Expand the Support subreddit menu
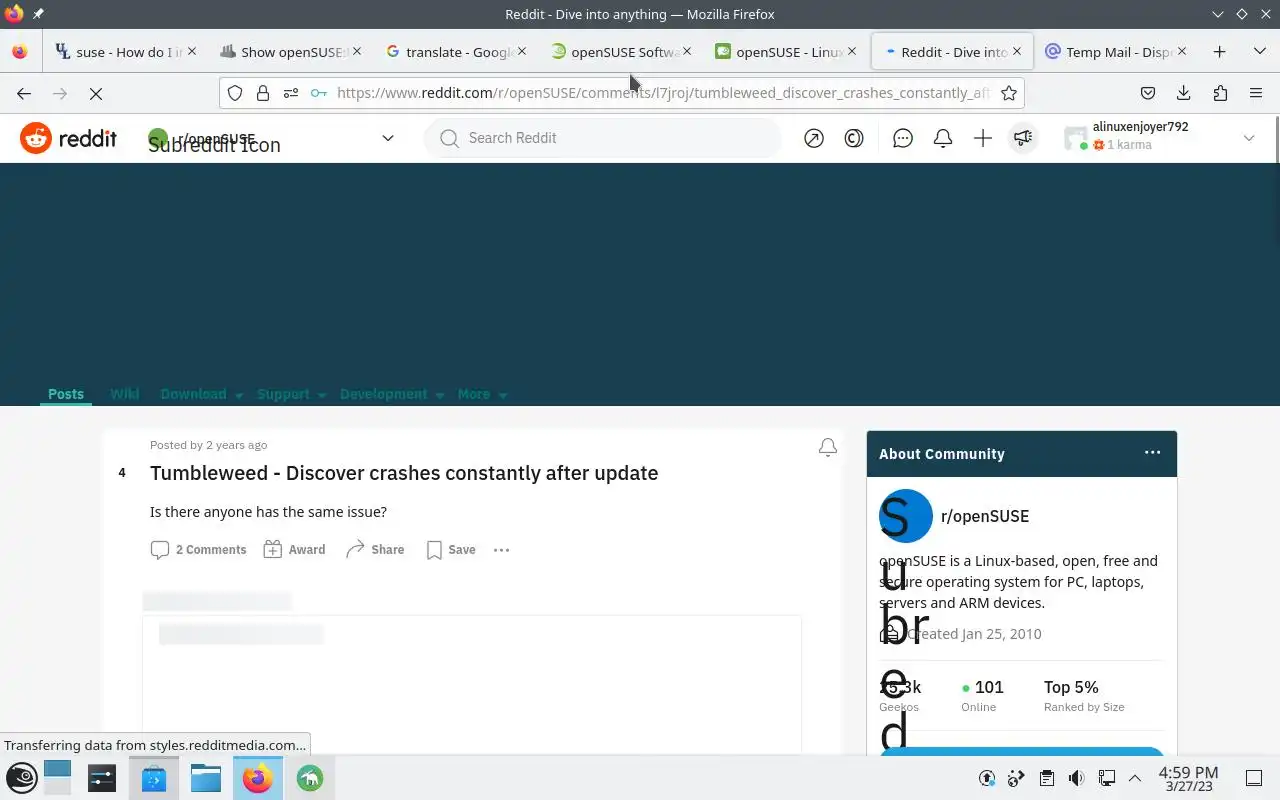1280x800 pixels. tap(292, 394)
